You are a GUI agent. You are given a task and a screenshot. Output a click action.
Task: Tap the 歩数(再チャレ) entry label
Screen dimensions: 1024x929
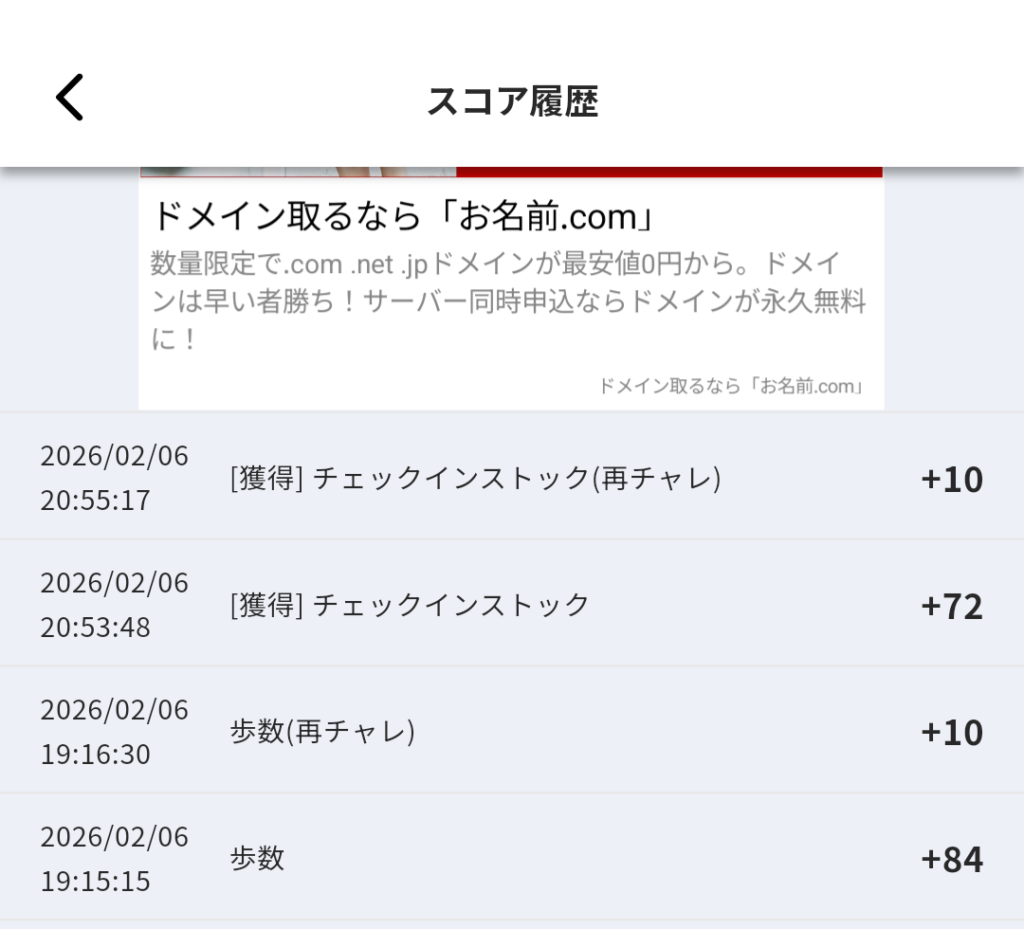[322, 732]
